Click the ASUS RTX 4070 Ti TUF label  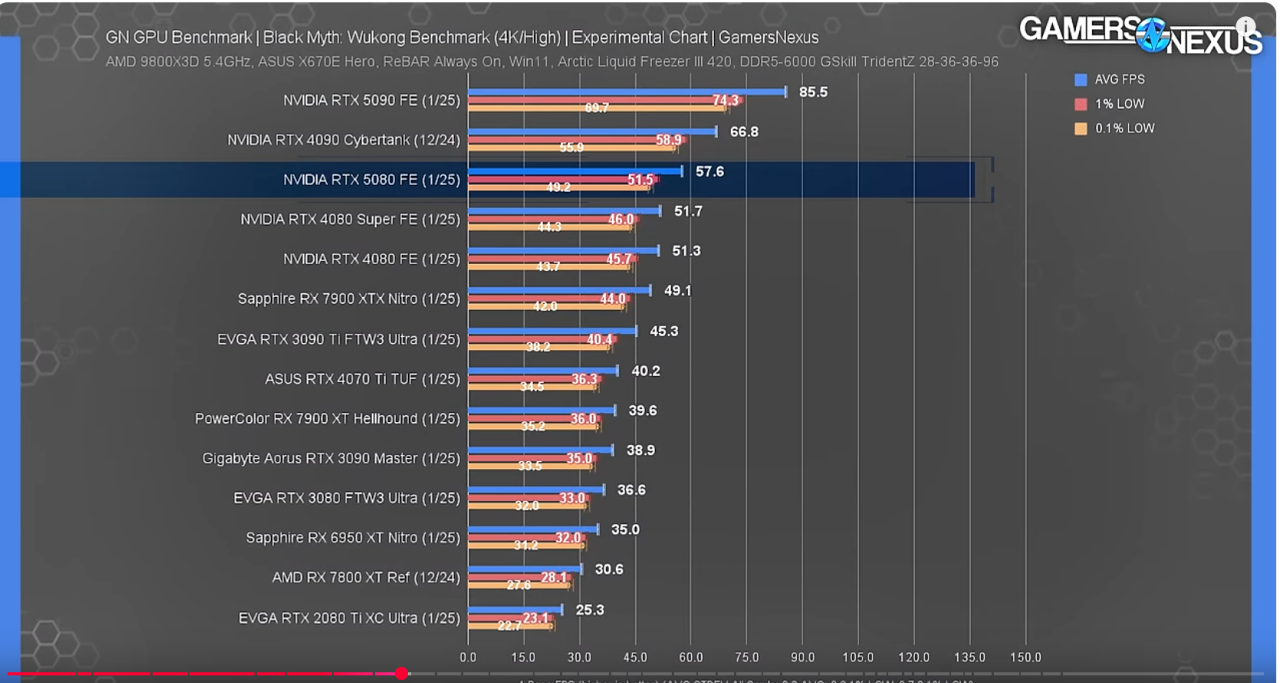pyautogui.click(x=362, y=379)
